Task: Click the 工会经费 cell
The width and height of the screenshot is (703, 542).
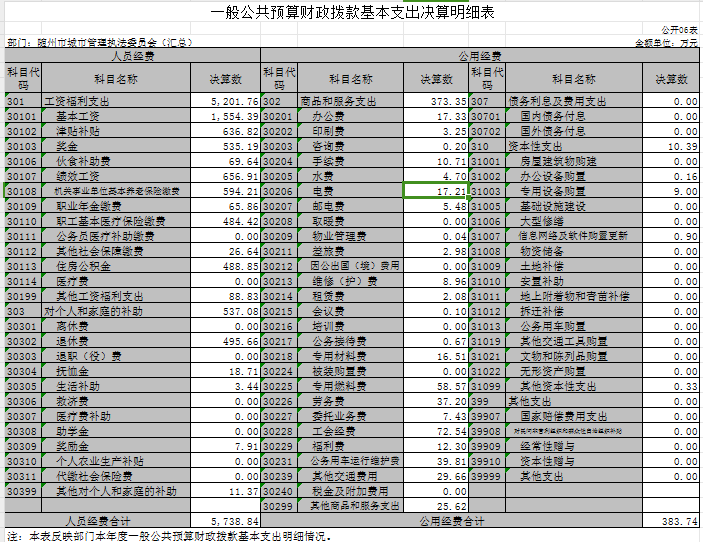Action: (351, 431)
